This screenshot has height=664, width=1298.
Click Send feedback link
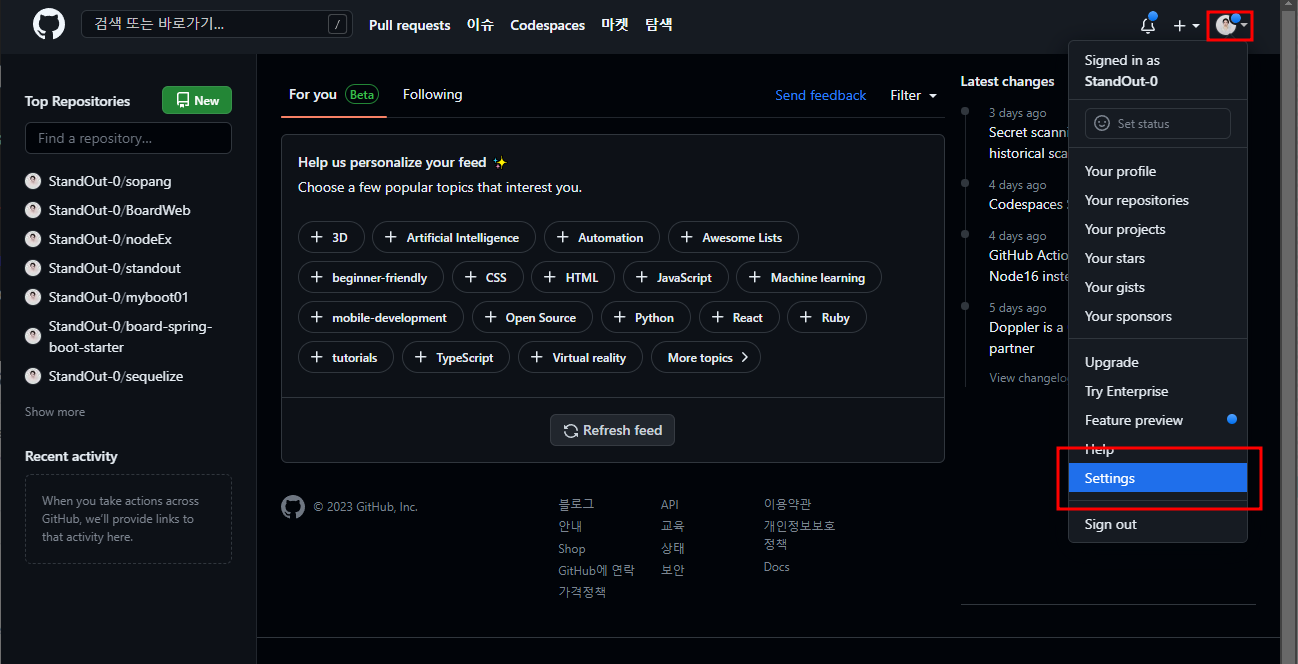pyautogui.click(x=820, y=95)
